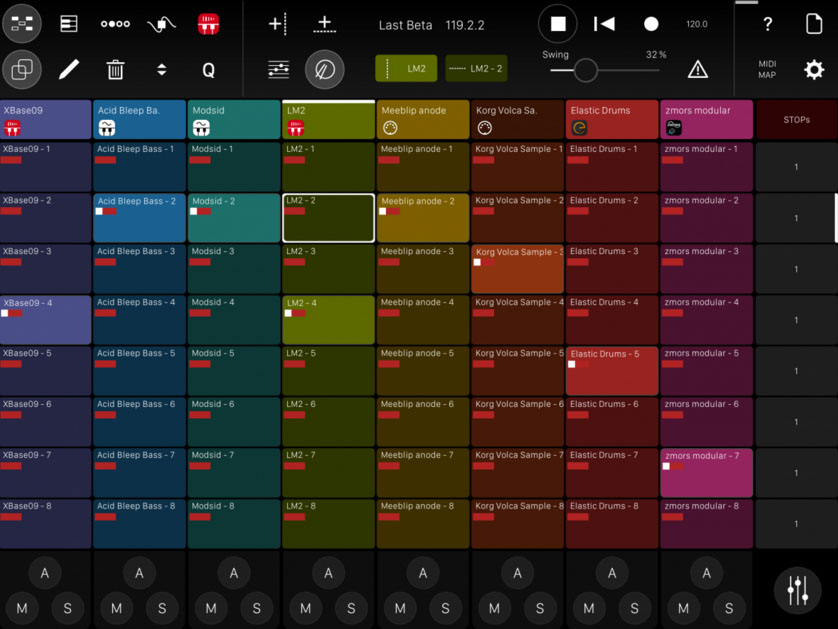Select the Acid Bleep Bass track header
This screenshot has width=838, height=629.
(139, 119)
